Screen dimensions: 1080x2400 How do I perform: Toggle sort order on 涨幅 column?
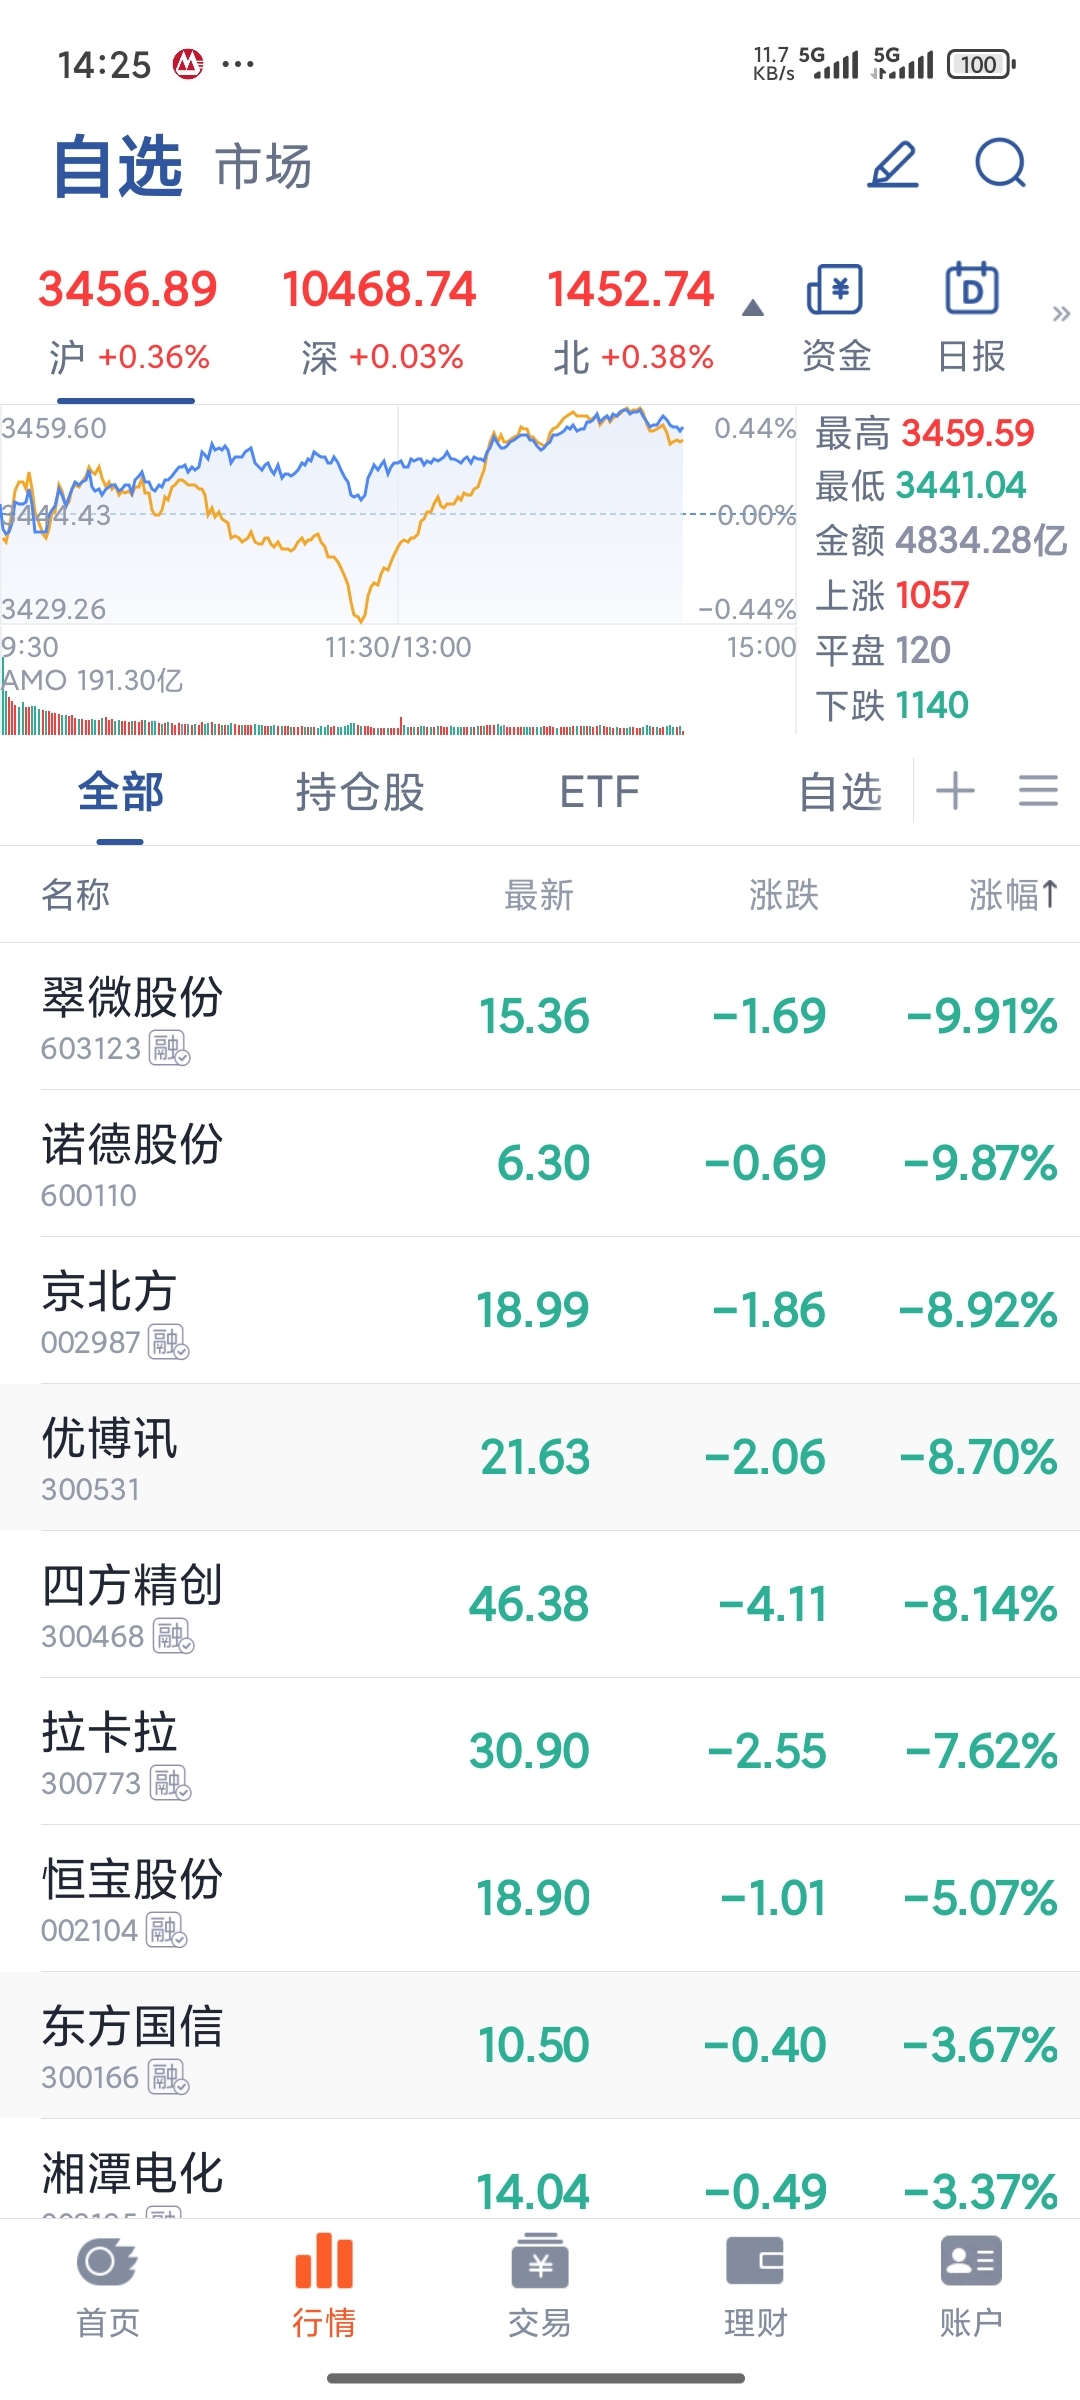coord(1013,895)
